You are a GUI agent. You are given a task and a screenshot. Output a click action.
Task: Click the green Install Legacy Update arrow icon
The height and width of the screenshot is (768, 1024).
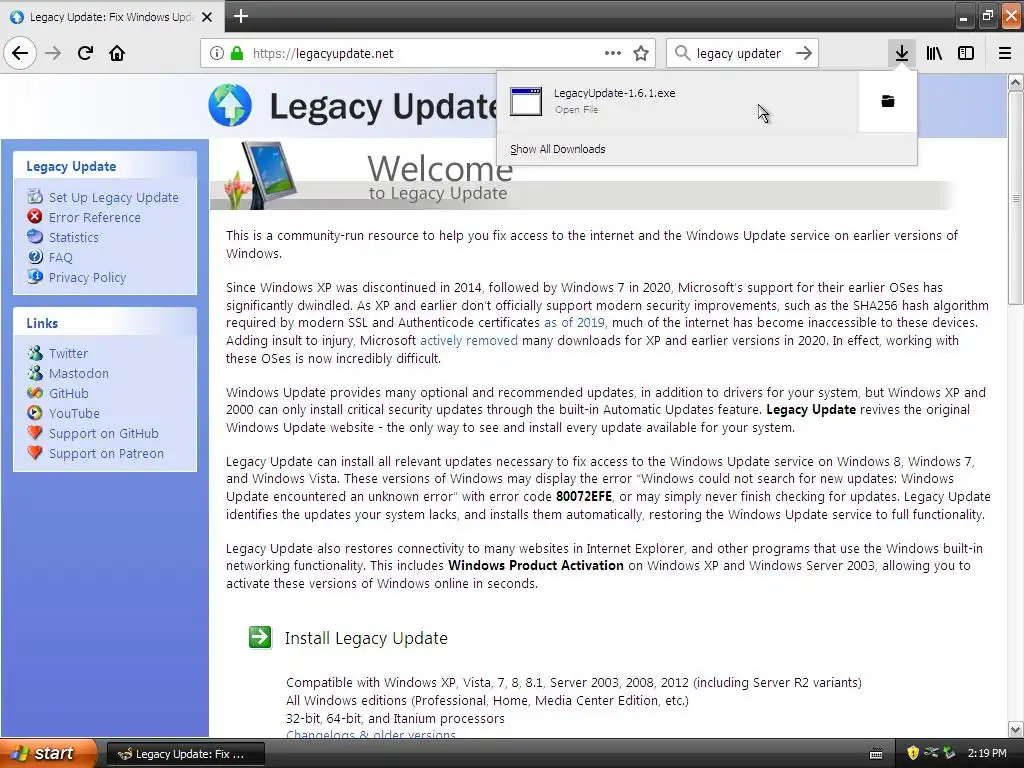(x=260, y=637)
